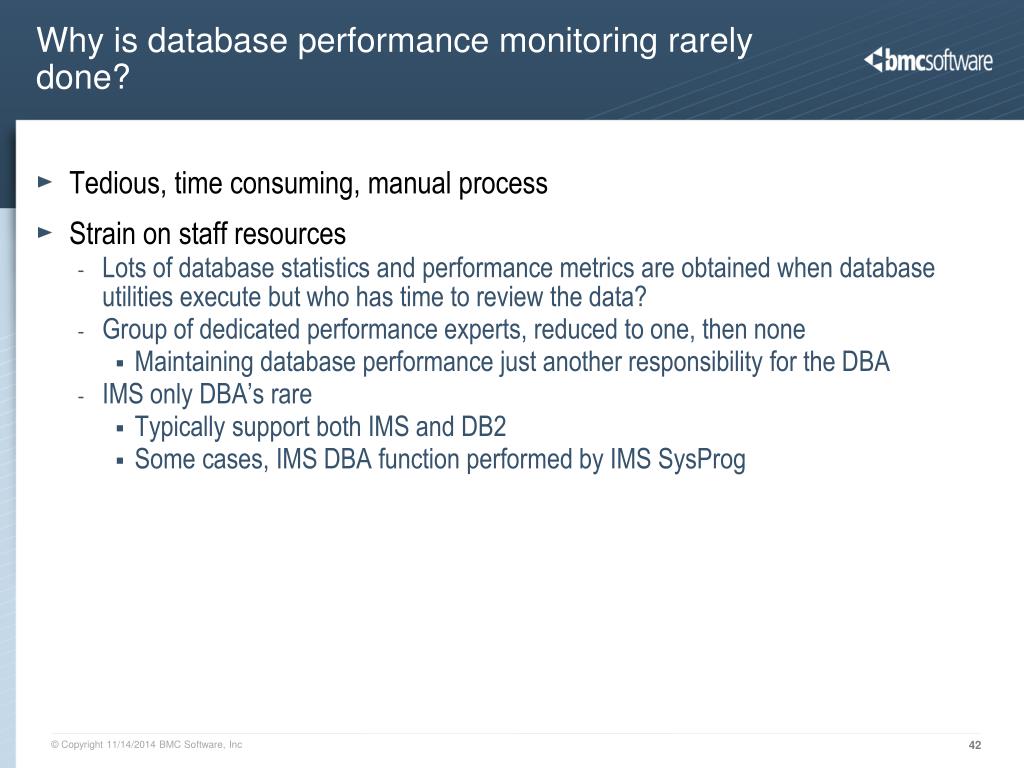Click the IMS only DBA's rare line
Screen dimensions: 1024x768
(x=207, y=394)
